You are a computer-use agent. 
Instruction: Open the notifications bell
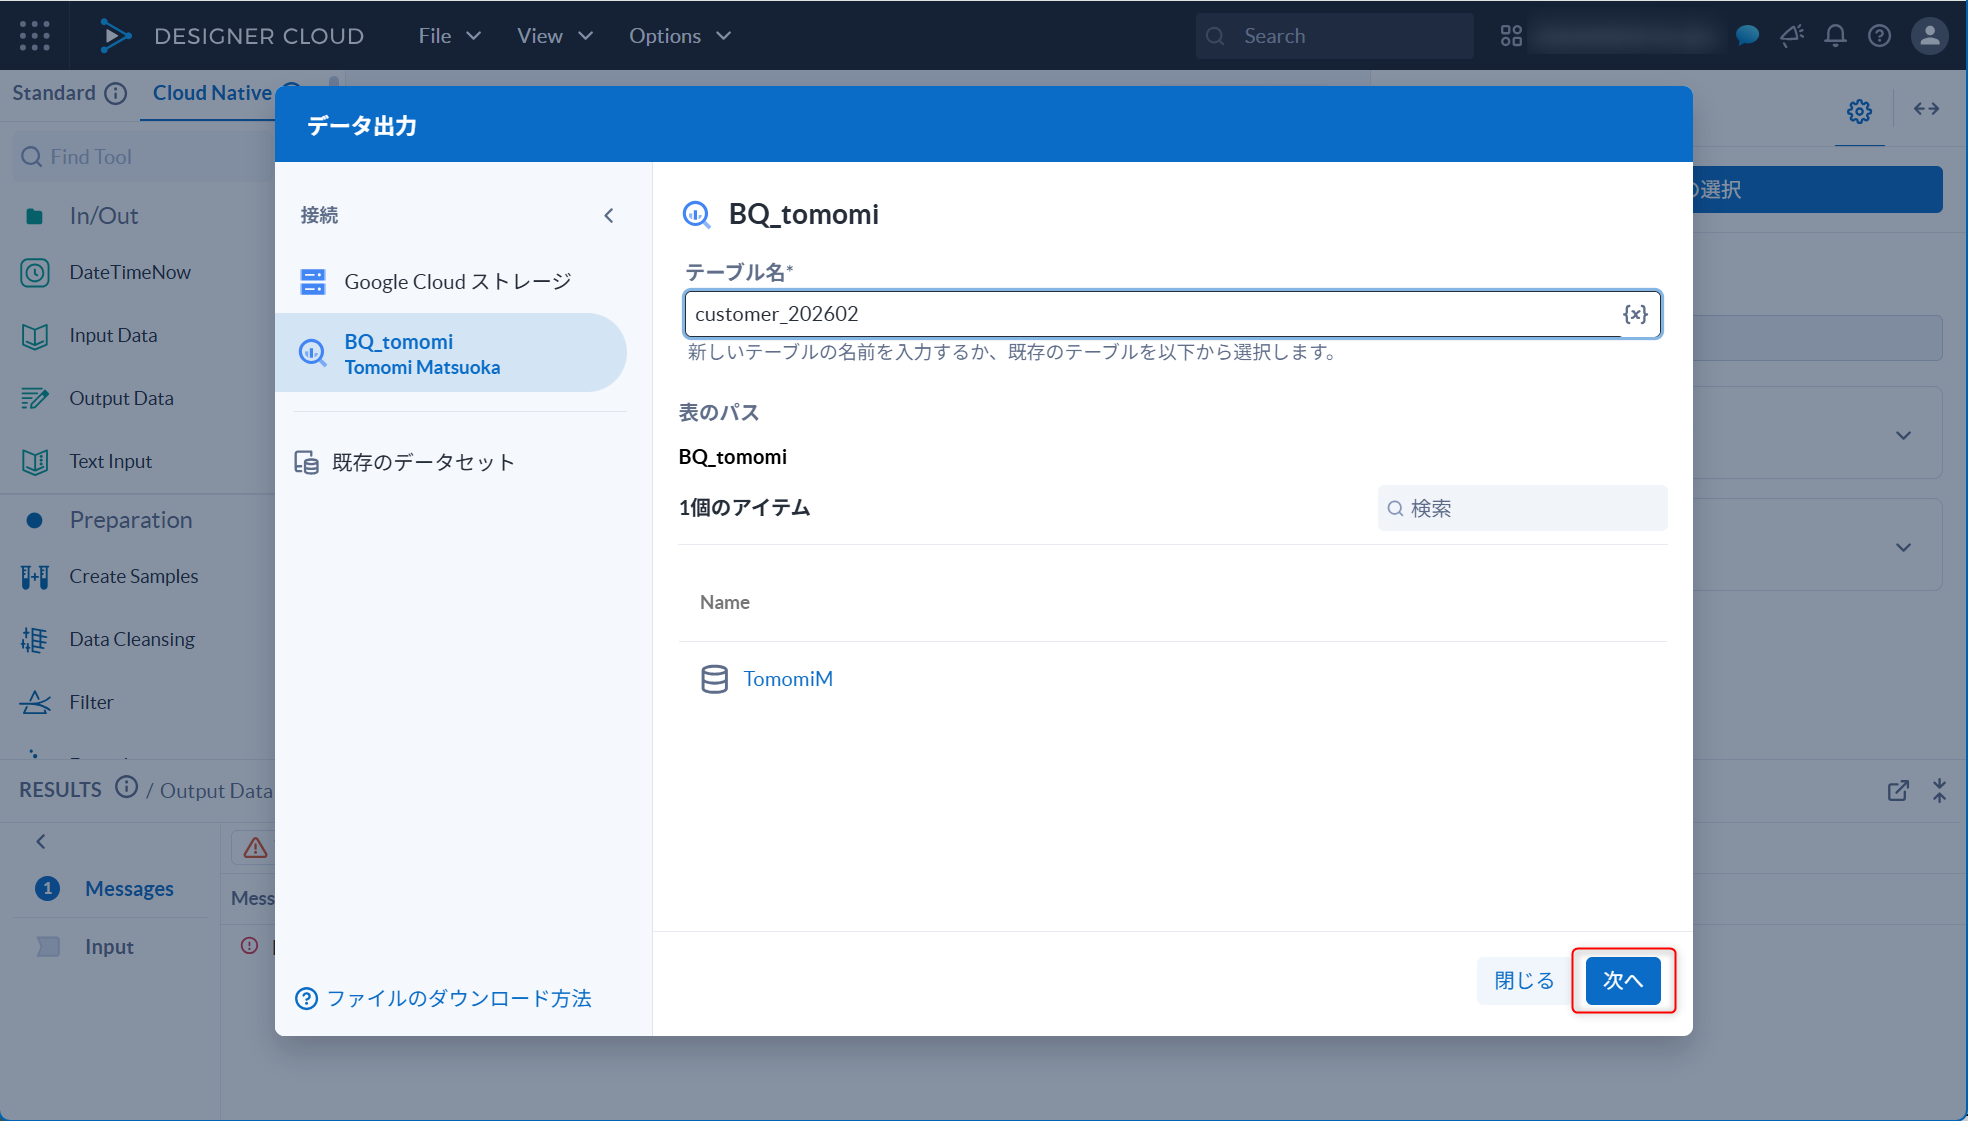click(1835, 35)
